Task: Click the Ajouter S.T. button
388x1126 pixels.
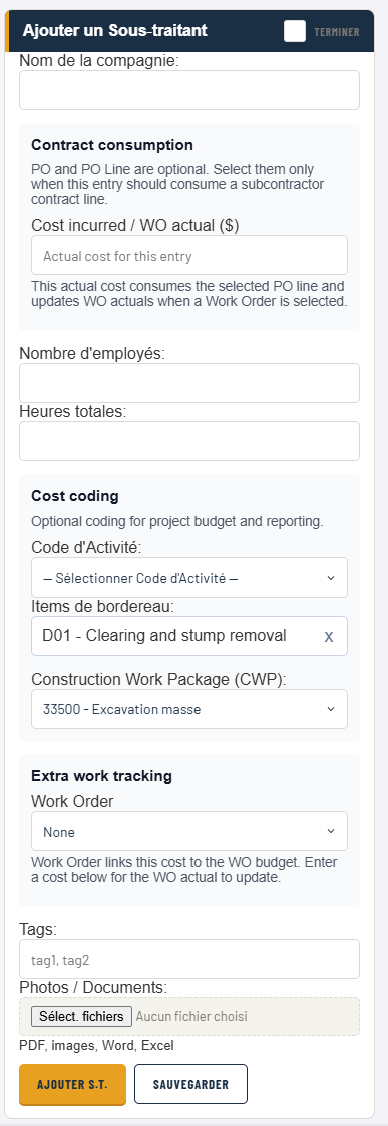Action: coord(73,1084)
